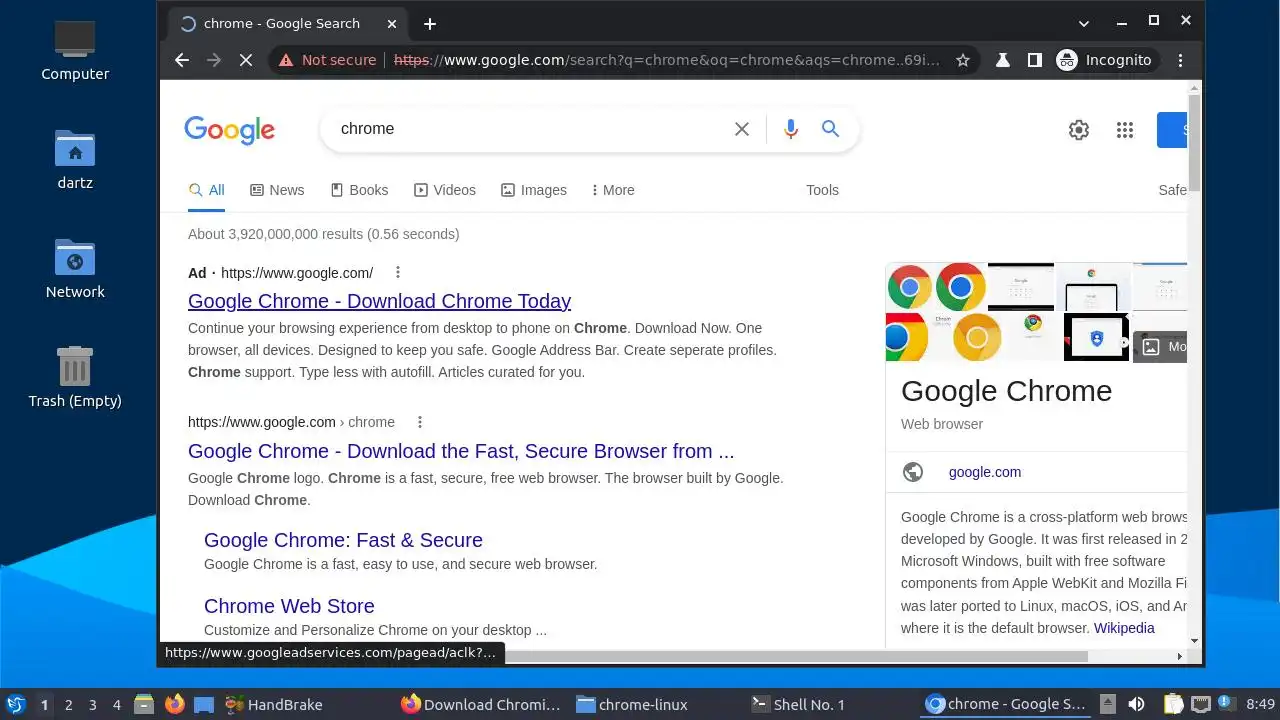Open the Computer desktop icon
The image size is (1280, 720).
click(75, 50)
